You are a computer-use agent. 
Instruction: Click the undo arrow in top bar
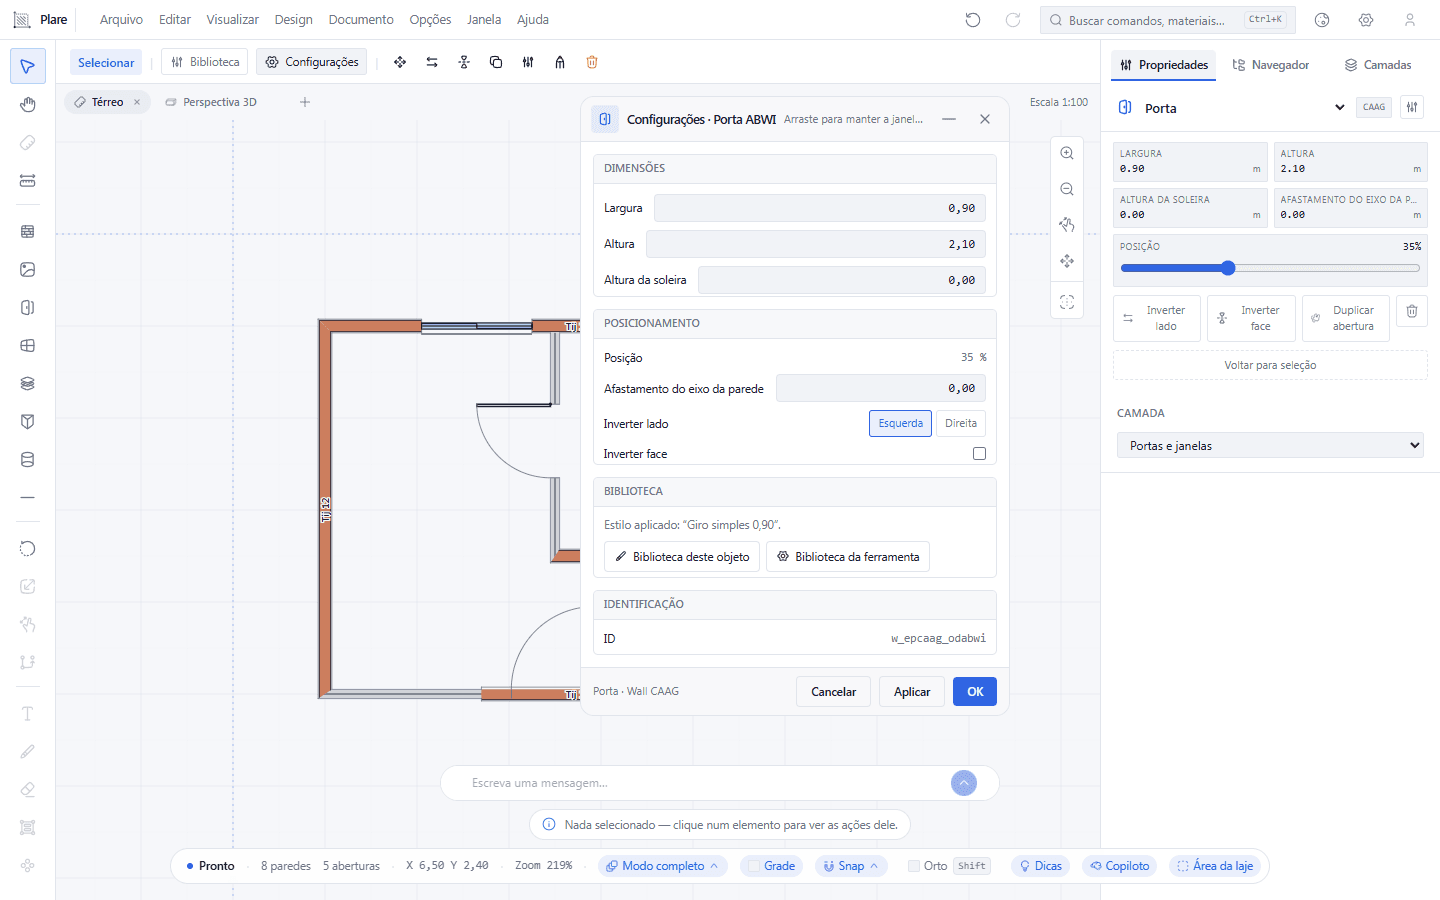pos(973,20)
